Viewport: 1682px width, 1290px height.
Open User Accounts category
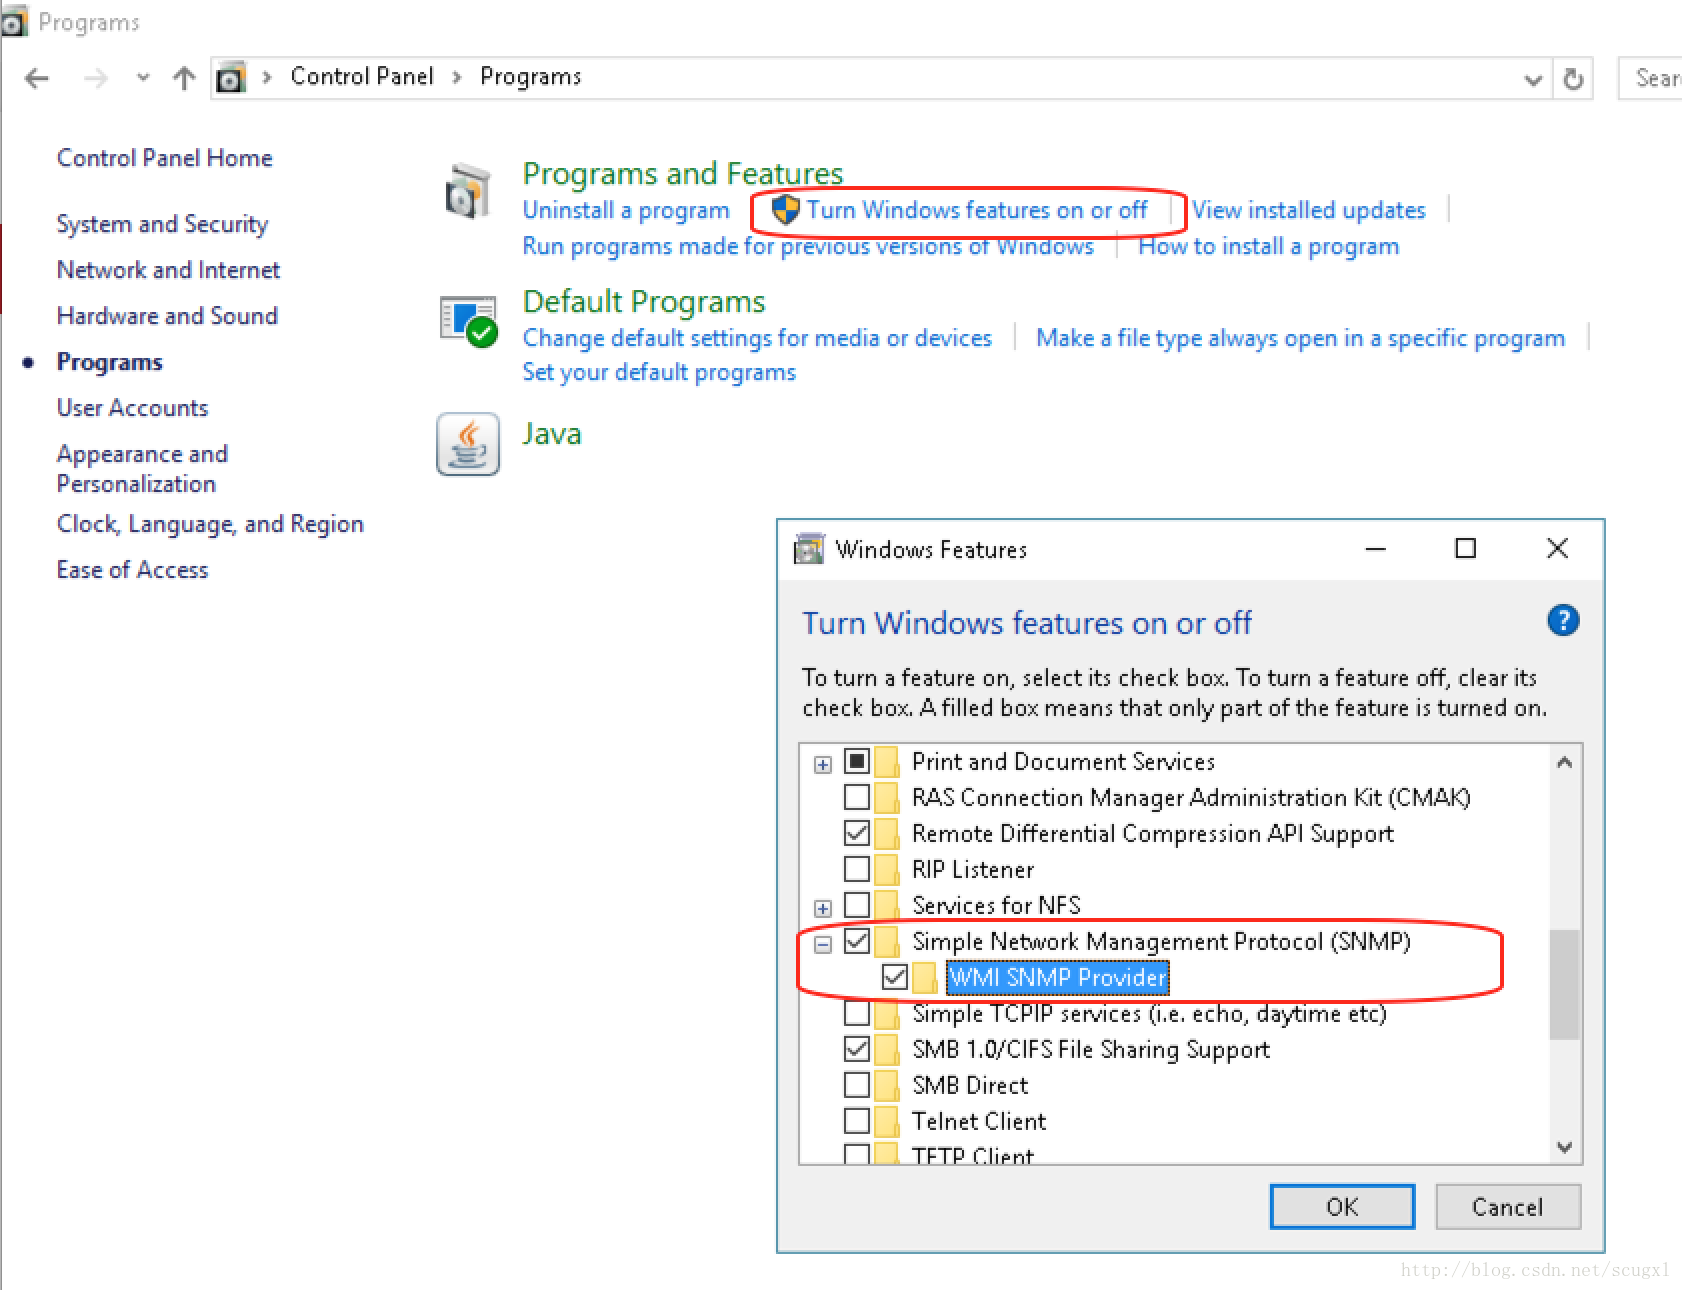coord(133,408)
